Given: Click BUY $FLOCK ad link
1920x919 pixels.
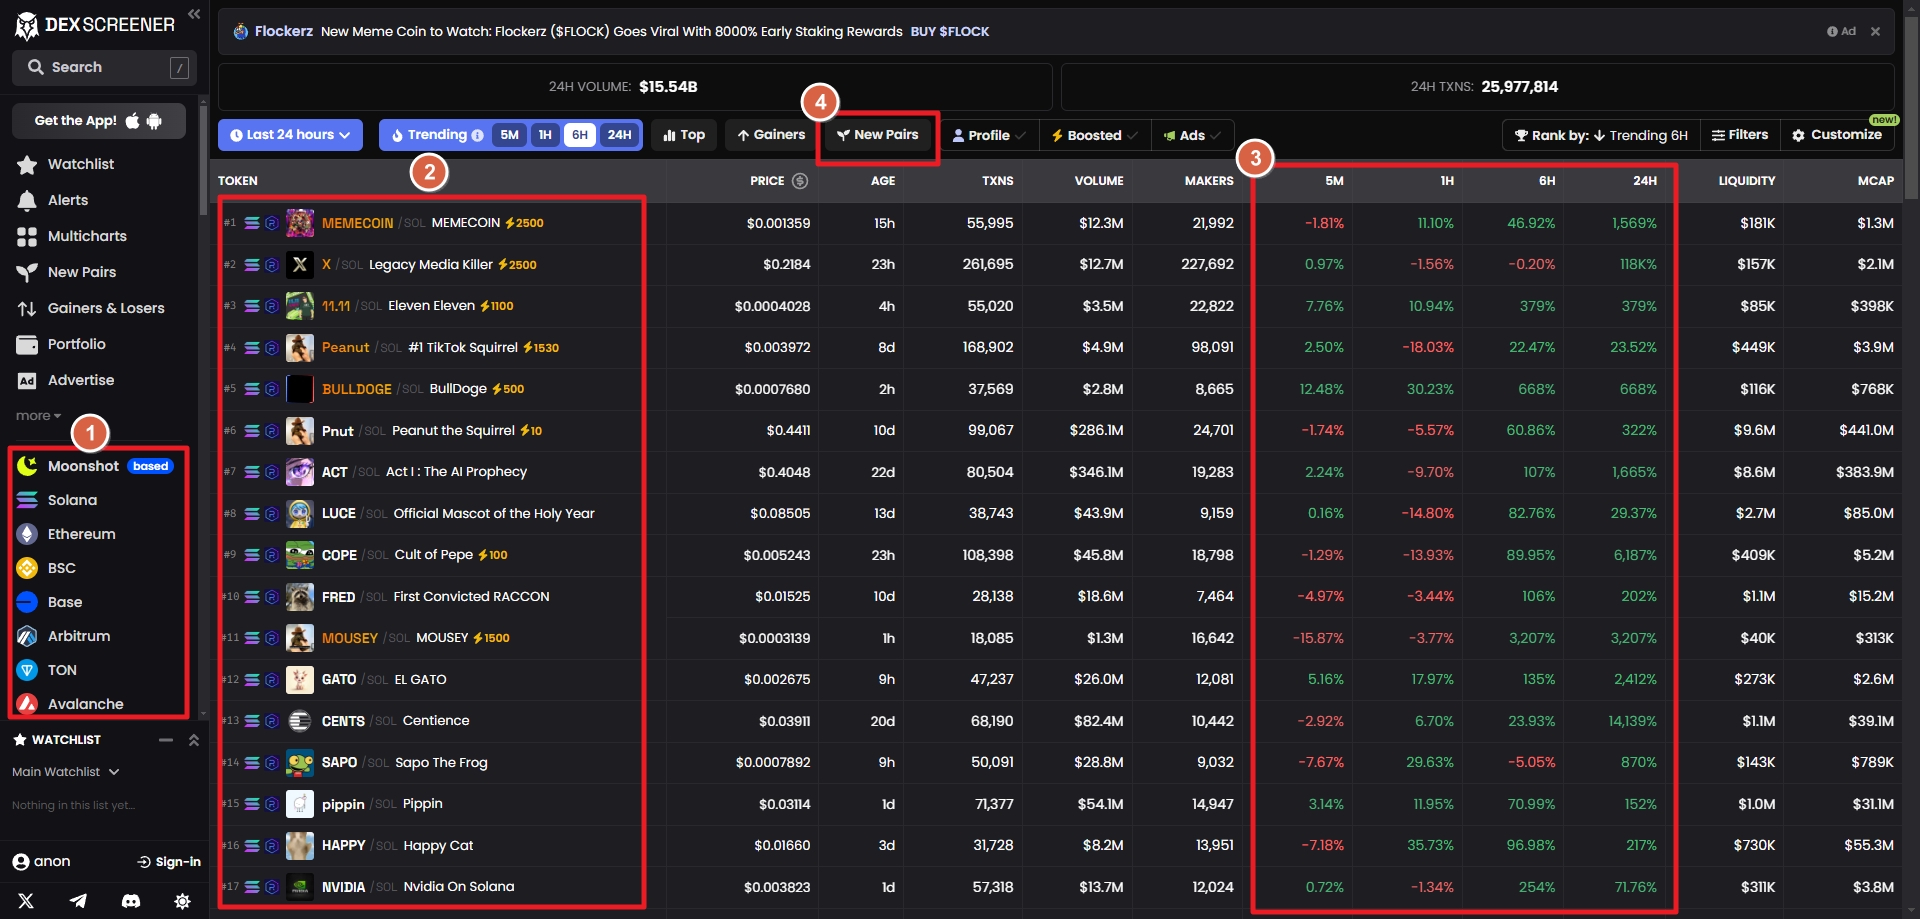Looking at the screenshot, I should point(950,32).
